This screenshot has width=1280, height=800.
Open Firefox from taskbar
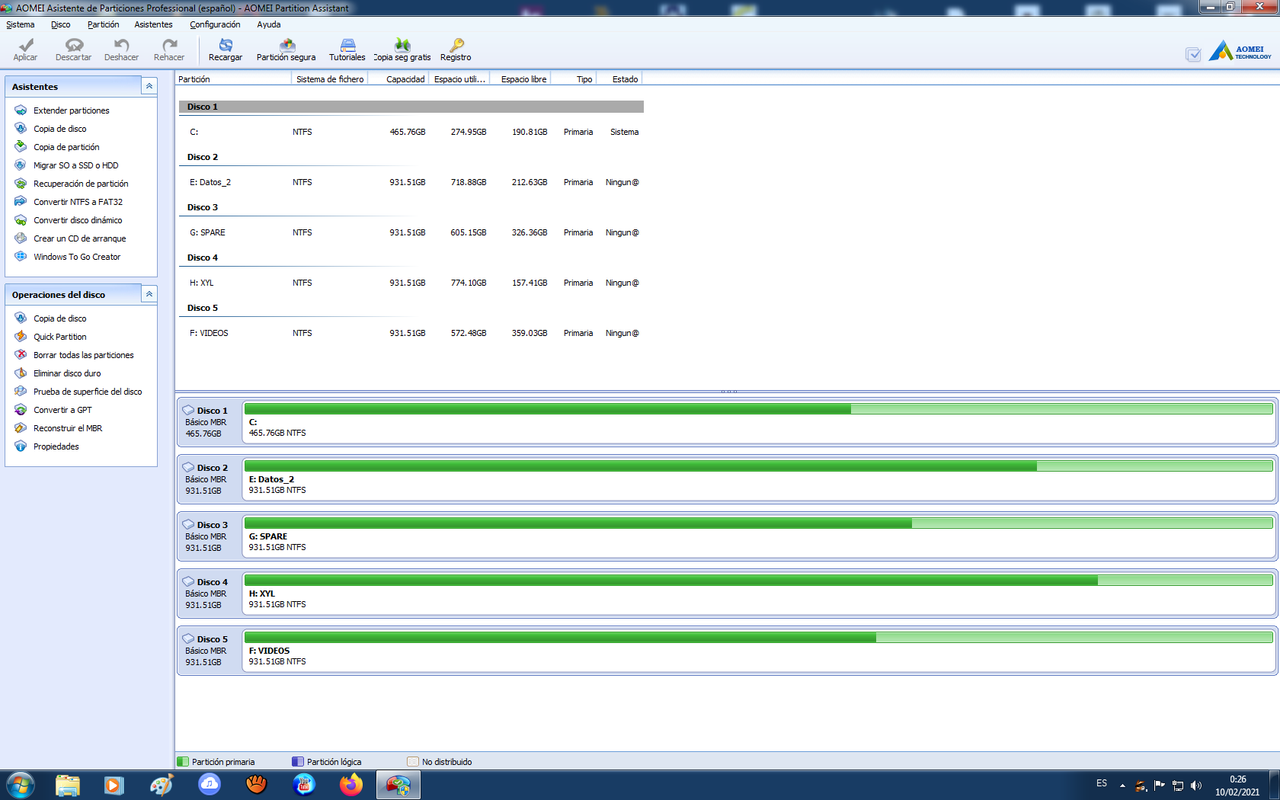(351, 785)
